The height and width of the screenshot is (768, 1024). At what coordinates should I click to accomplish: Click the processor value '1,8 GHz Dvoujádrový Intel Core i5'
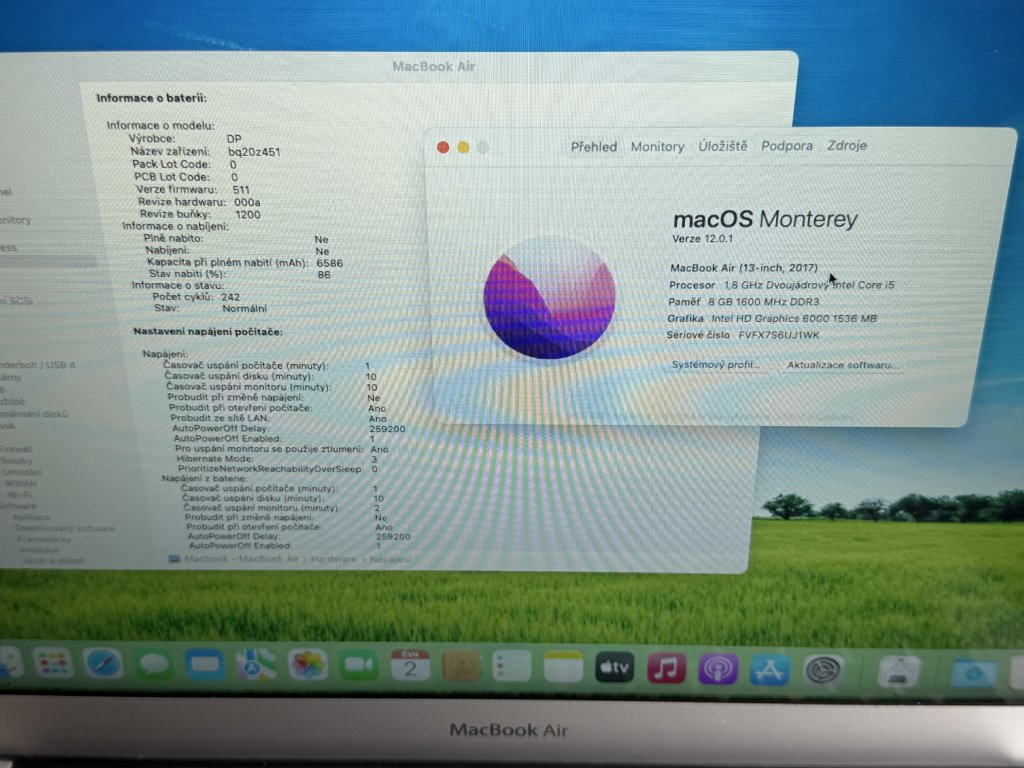point(809,285)
